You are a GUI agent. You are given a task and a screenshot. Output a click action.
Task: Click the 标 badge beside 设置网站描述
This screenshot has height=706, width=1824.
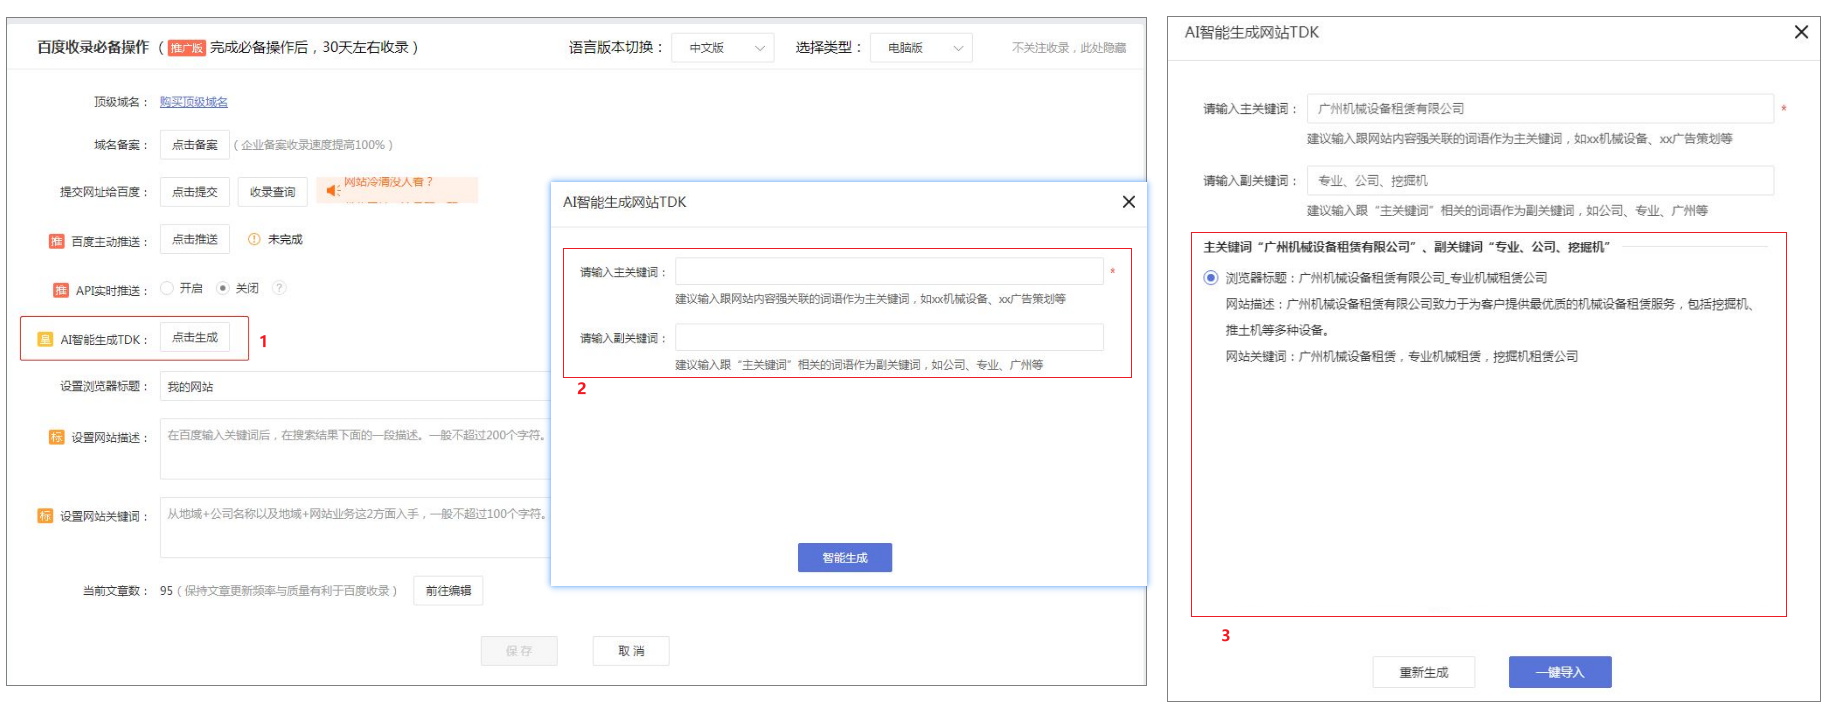tap(57, 437)
